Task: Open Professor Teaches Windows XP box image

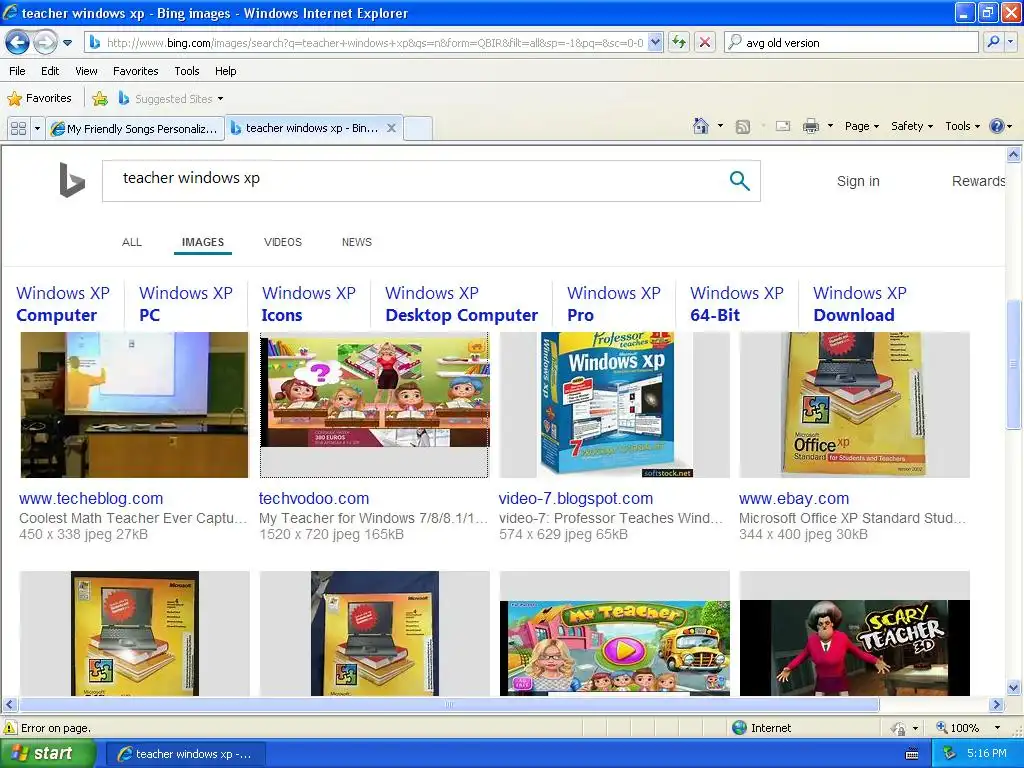Action: click(x=615, y=405)
